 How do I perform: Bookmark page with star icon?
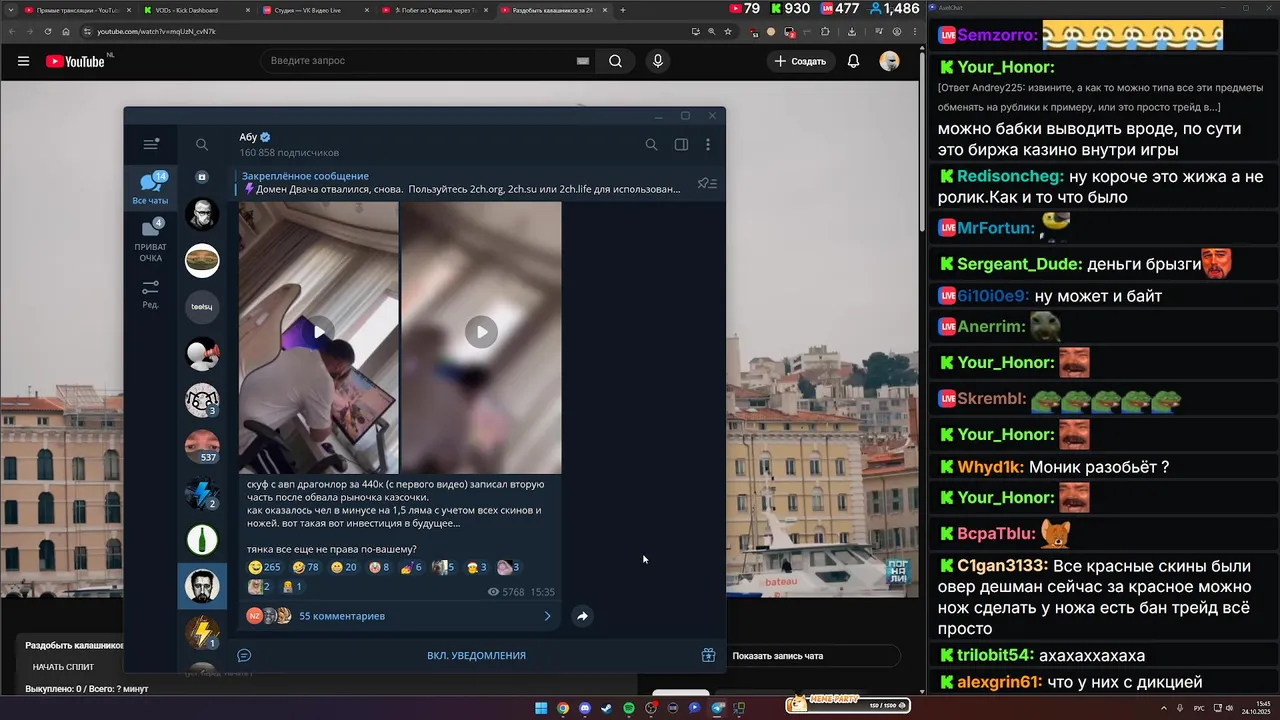(x=728, y=31)
